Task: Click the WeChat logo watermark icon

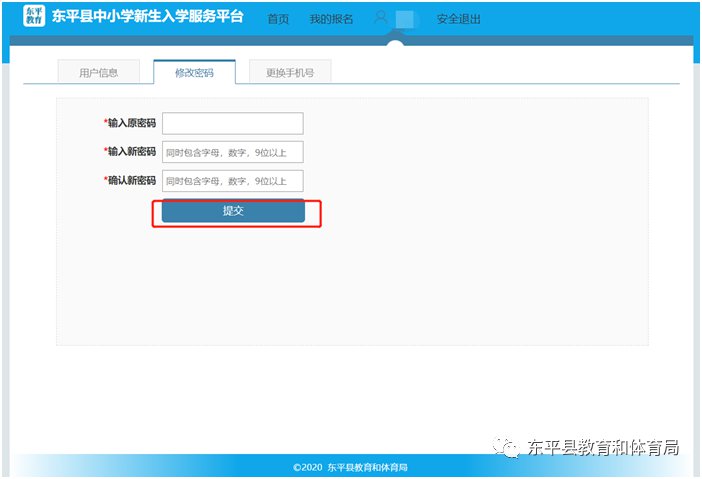Action: point(510,447)
